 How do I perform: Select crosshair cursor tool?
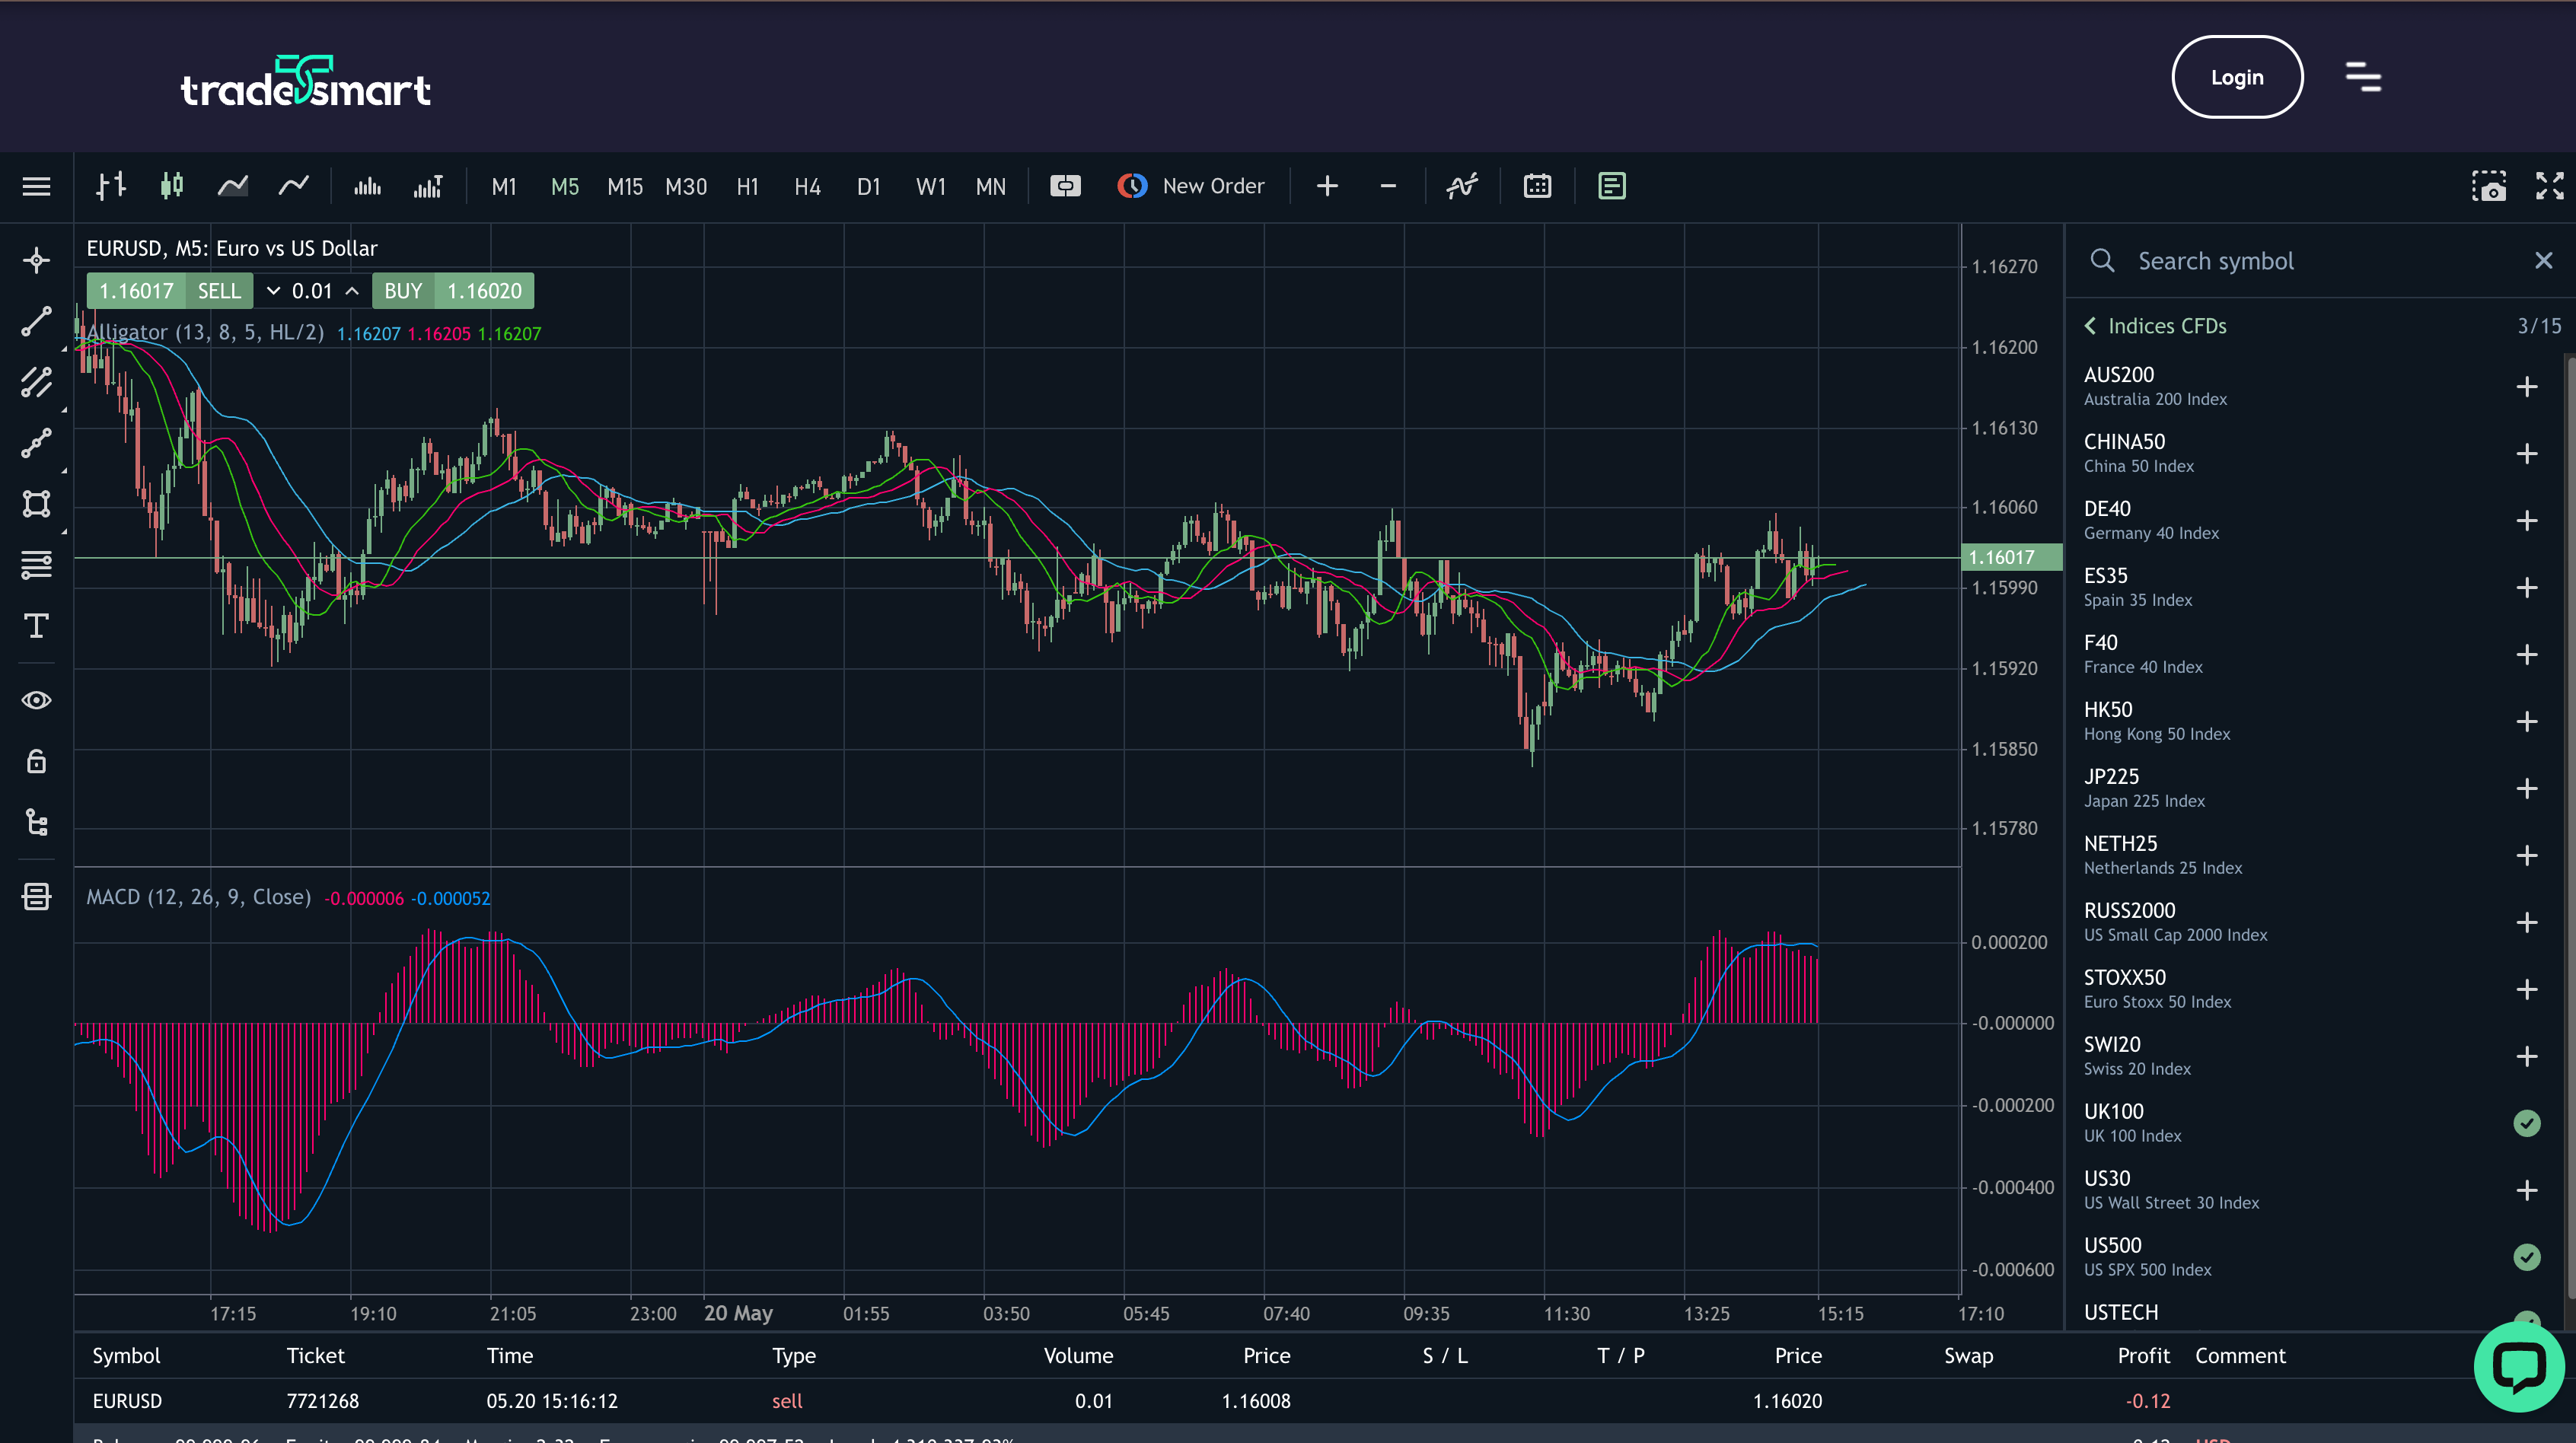pyautogui.click(x=37, y=261)
